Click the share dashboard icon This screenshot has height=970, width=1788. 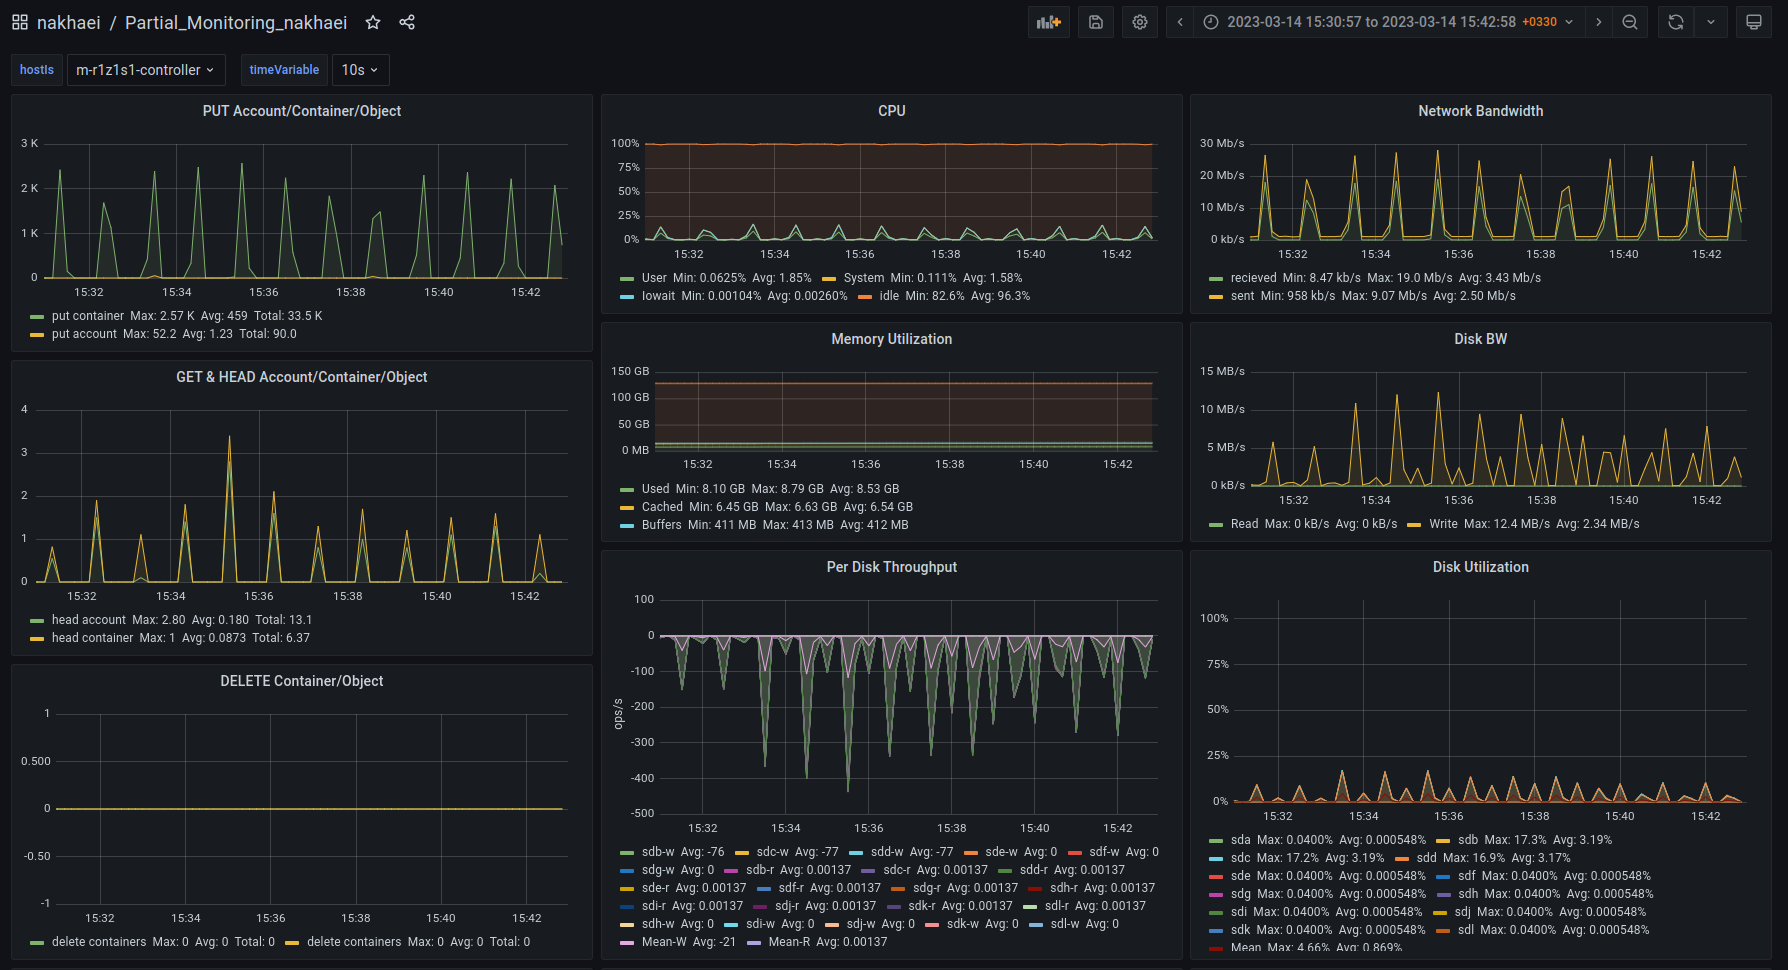pyautogui.click(x=407, y=22)
